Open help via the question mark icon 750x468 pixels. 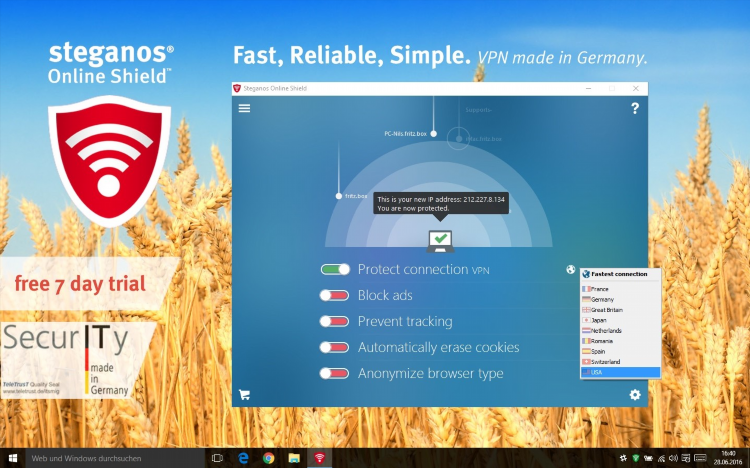pyautogui.click(x=635, y=108)
